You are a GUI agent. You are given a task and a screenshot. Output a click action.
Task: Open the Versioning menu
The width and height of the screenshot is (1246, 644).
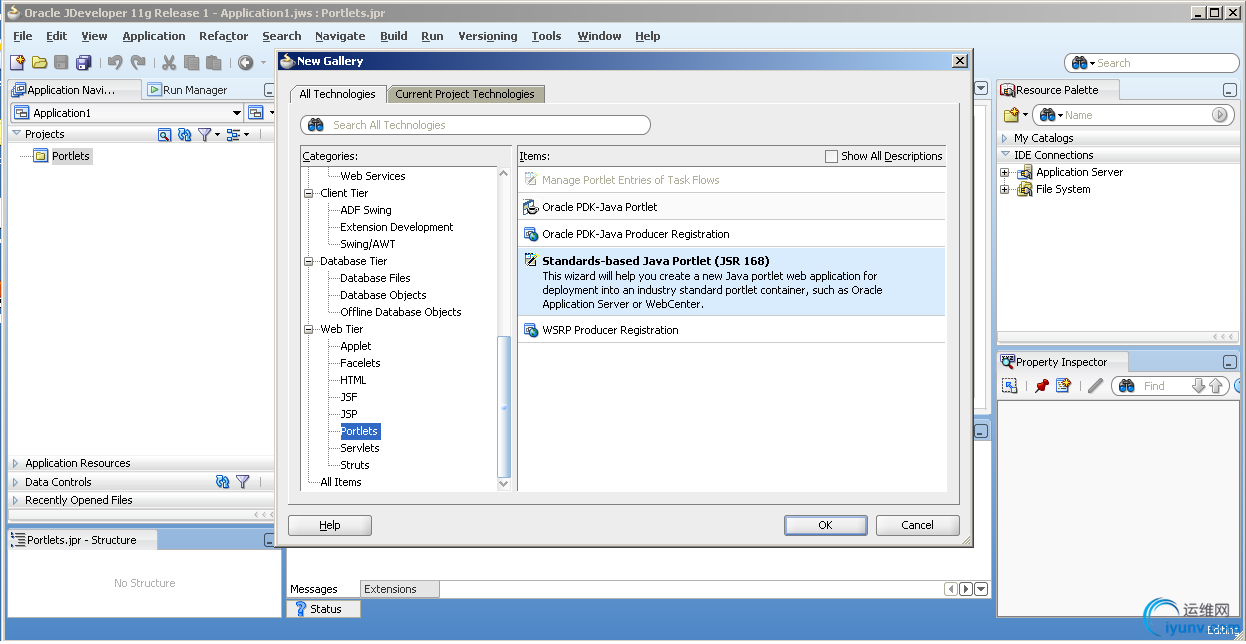pos(488,36)
